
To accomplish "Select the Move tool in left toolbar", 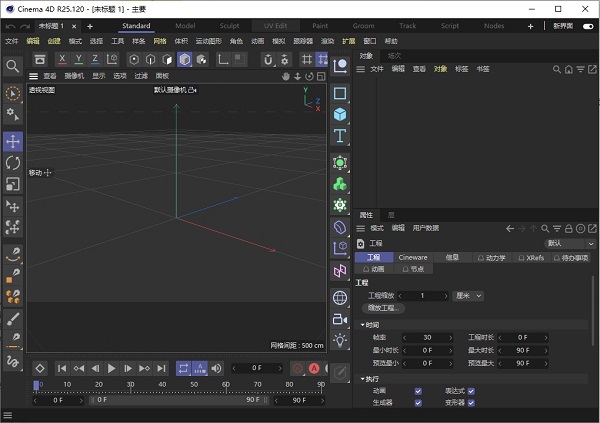I will (13, 142).
